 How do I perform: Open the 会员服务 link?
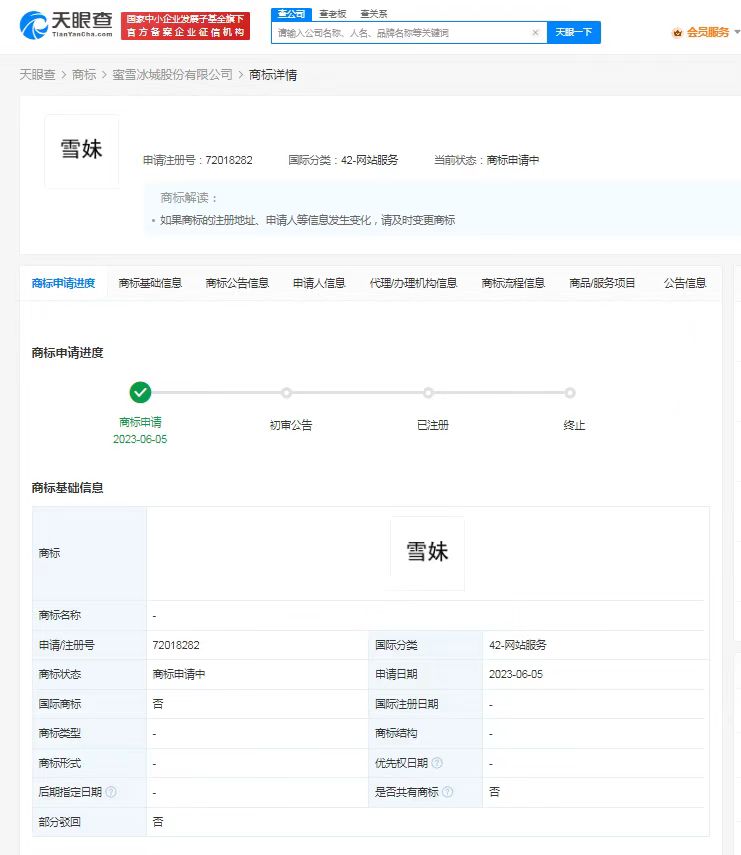(x=708, y=33)
